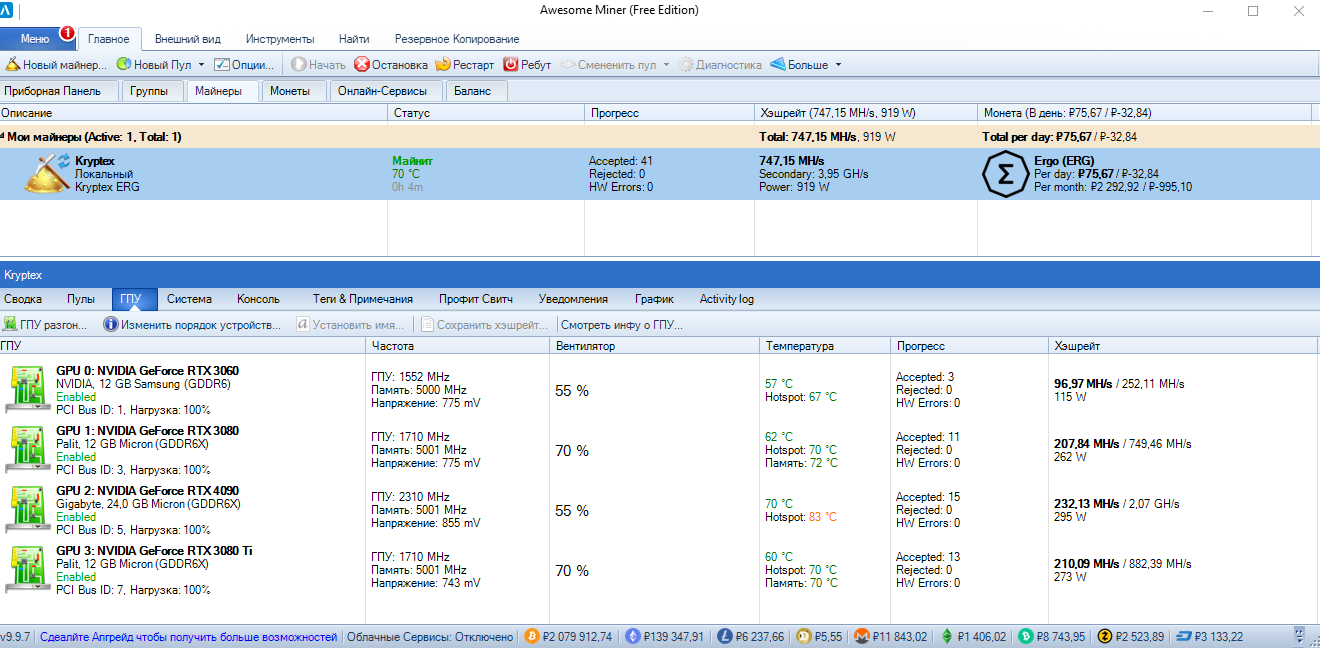Click the Dash coin icon in status bar

pyautogui.click(x=1184, y=636)
